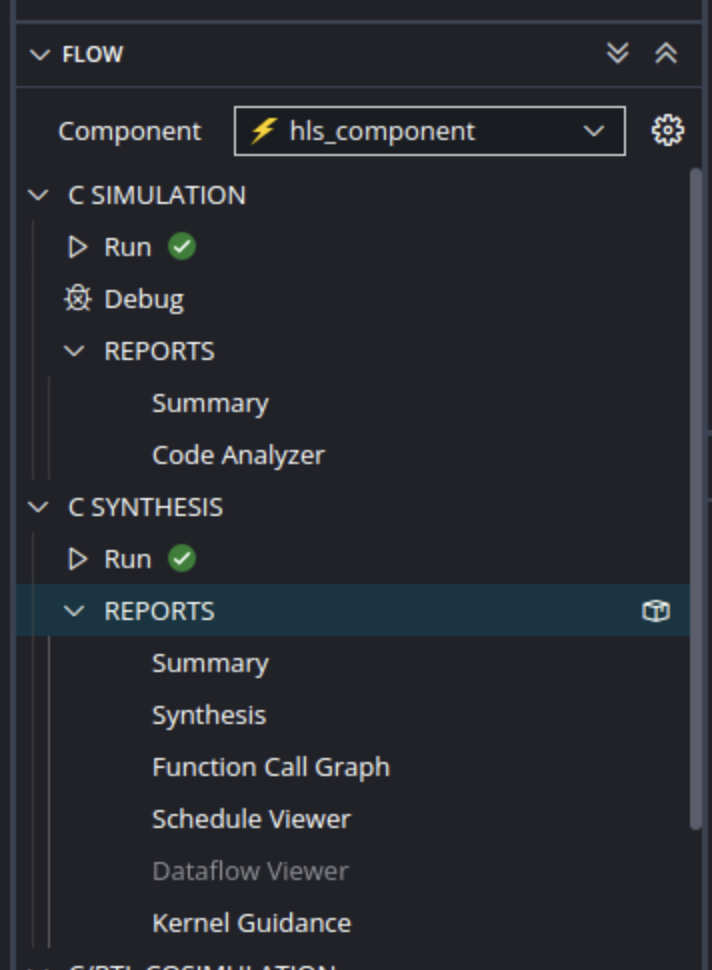
Task: Click the lightning bolt icon in component box
Action: (x=263, y=131)
